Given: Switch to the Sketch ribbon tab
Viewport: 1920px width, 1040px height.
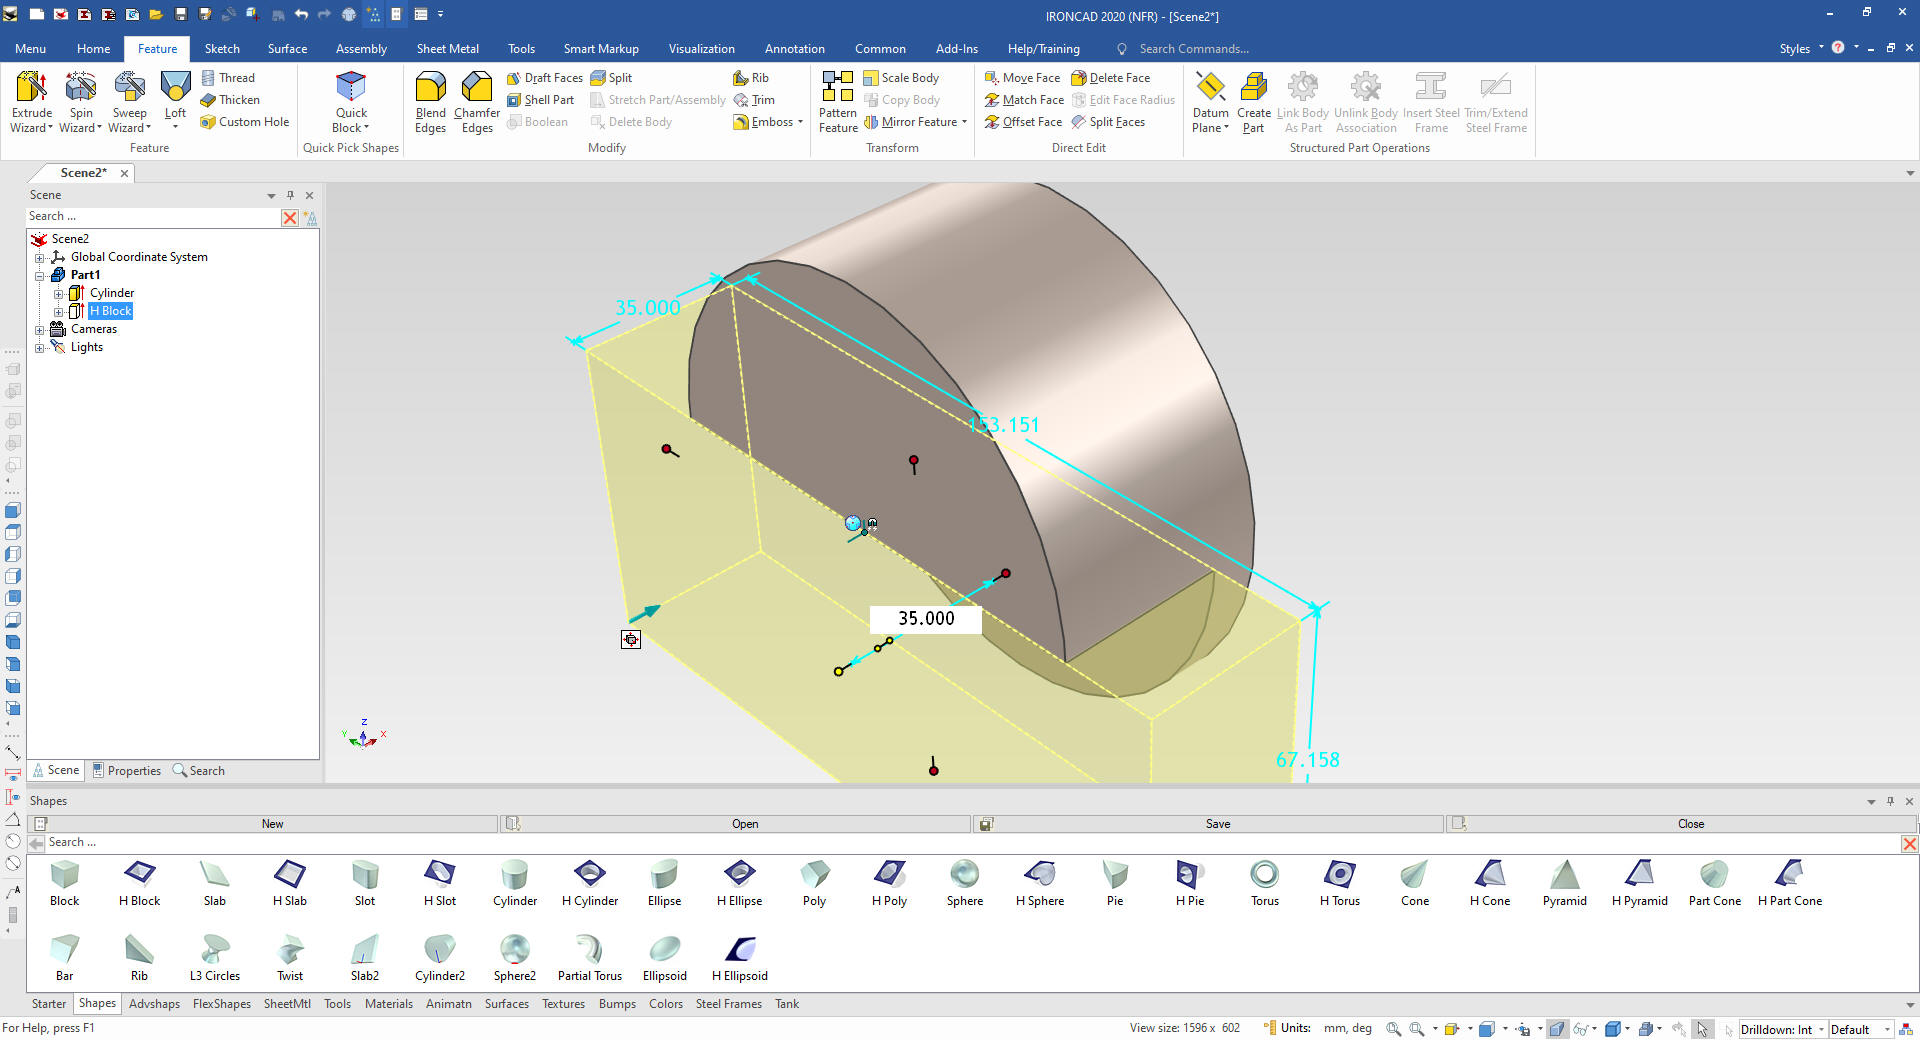Looking at the screenshot, I should pyautogui.click(x=222, y=49).
